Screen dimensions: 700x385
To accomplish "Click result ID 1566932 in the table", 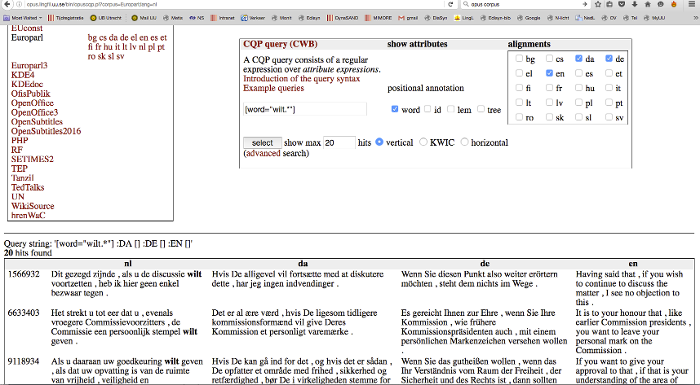I will pyautogui.click(x=23, y=274).
